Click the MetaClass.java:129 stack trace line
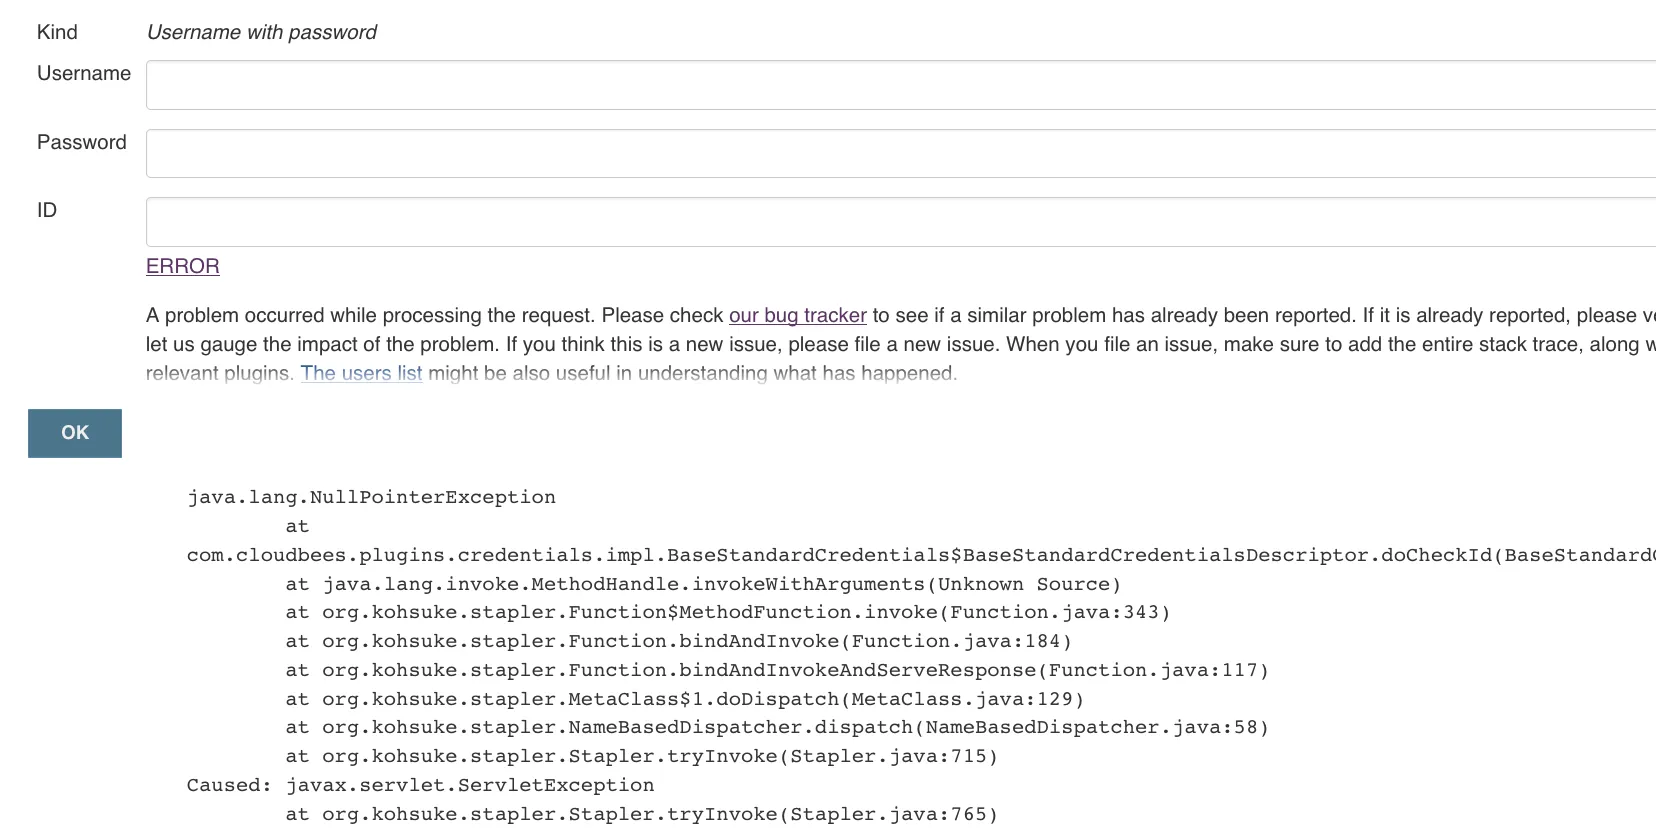 [x=685, y=699]
